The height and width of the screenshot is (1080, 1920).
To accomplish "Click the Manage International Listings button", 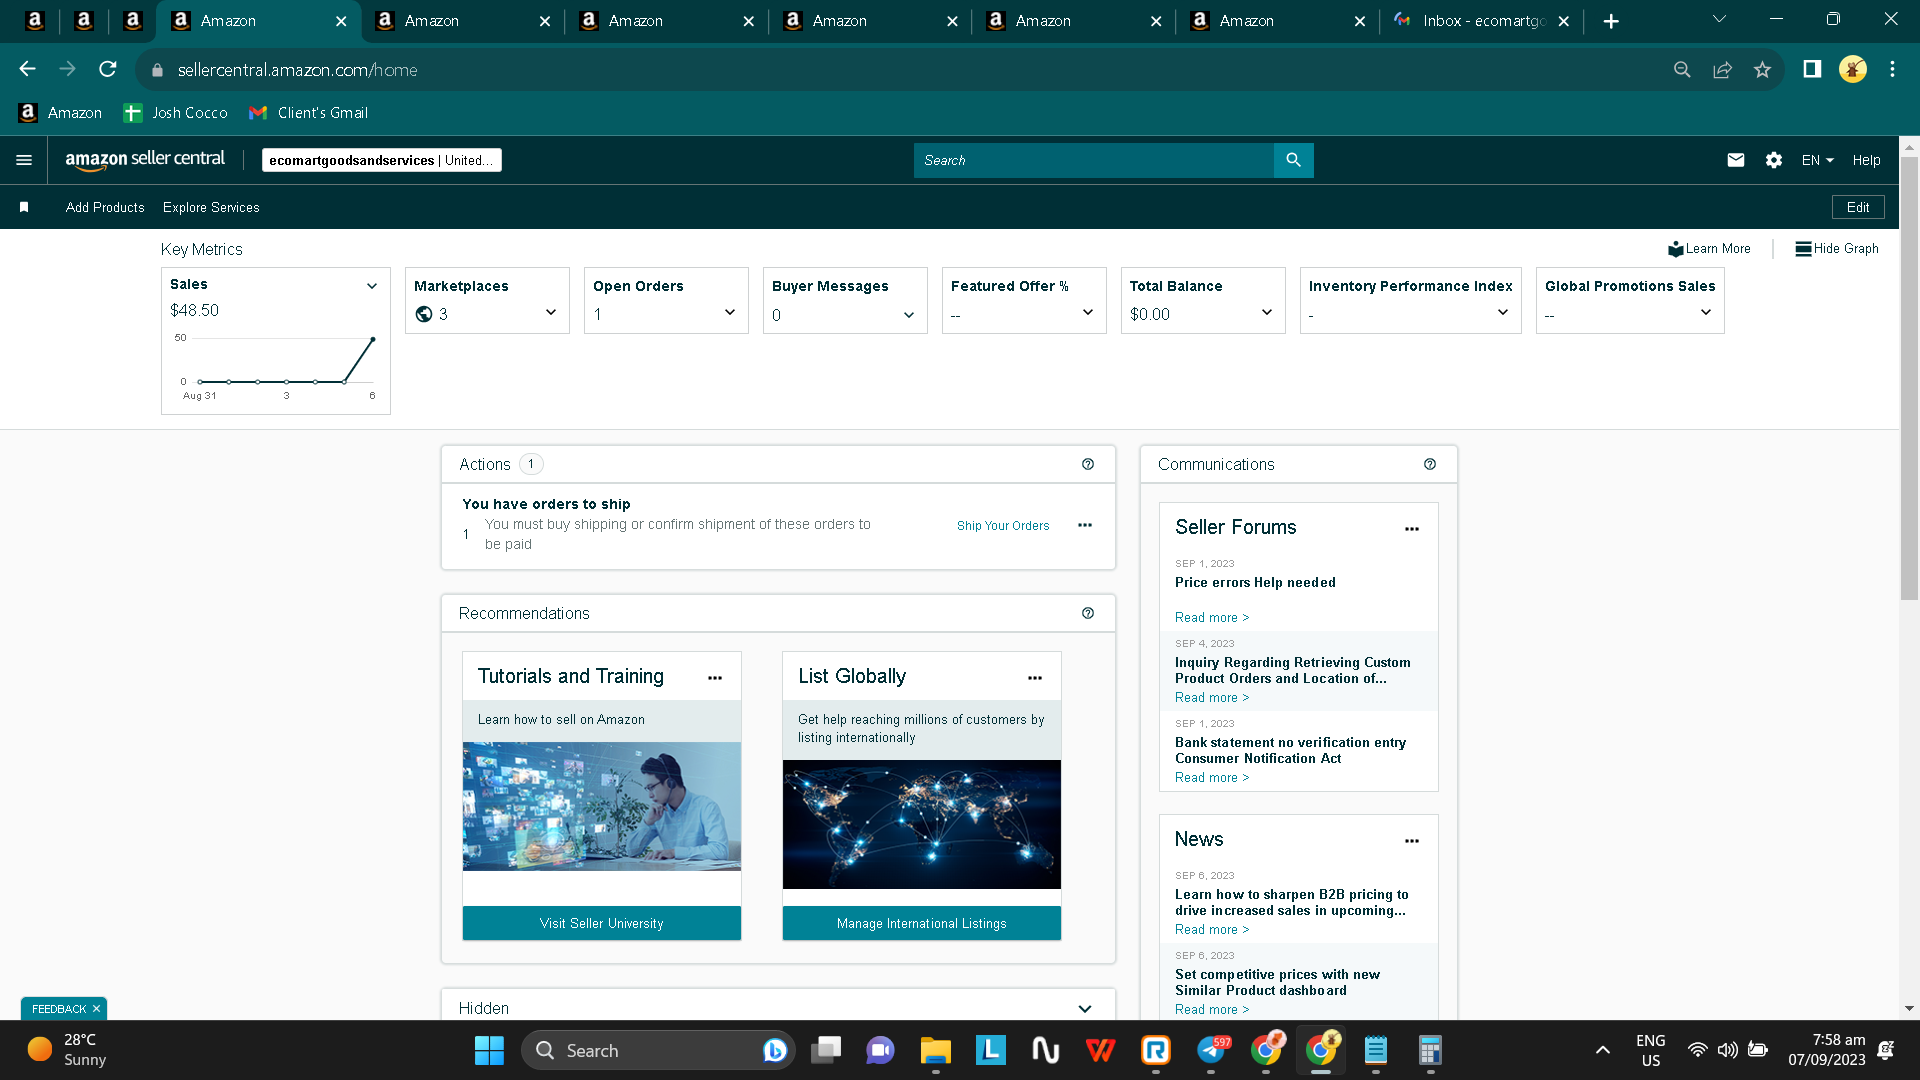I will [922, 923].
